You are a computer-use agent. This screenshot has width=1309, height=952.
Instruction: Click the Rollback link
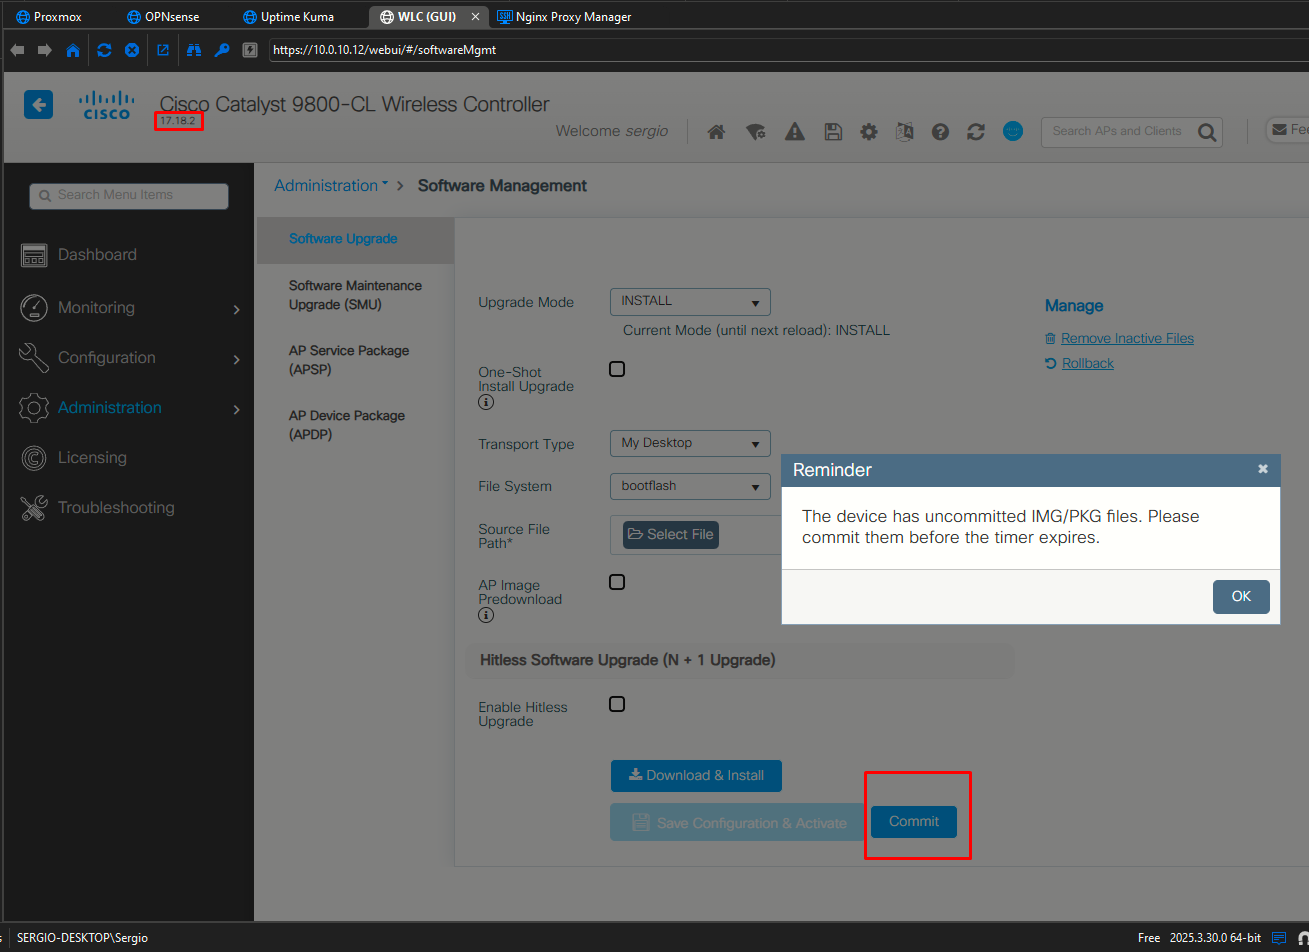(x=1087, y=364)
